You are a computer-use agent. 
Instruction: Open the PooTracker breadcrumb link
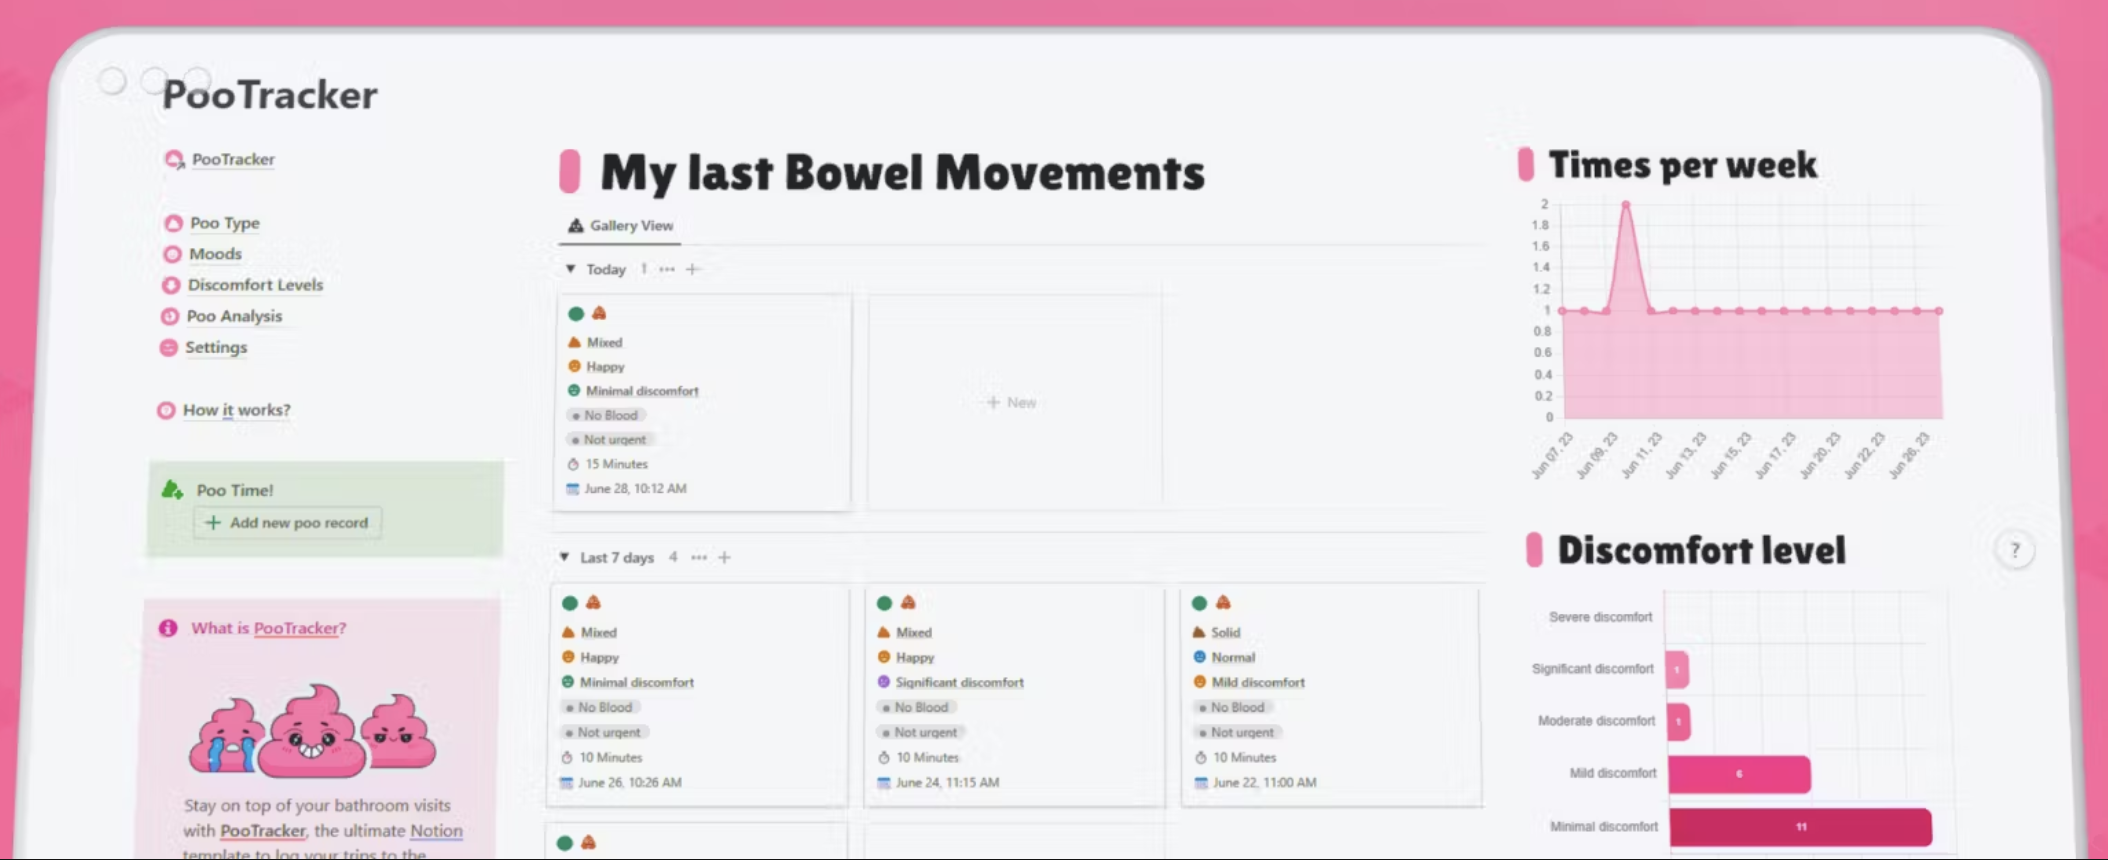click(x=233, y=159)
